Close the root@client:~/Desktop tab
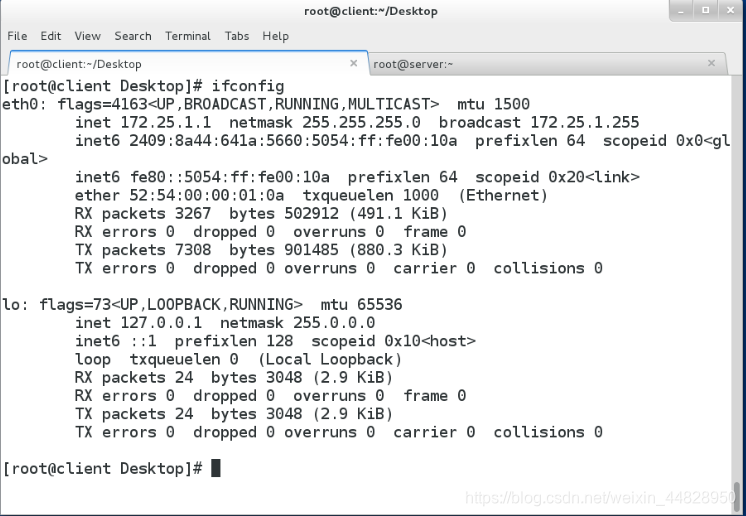The image size is (746, 516). tap(353, 63)
